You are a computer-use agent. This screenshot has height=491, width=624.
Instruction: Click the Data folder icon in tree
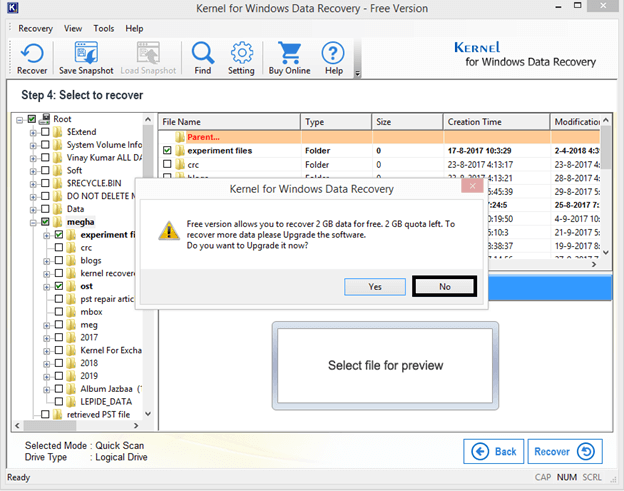click(x=58, y=208)
